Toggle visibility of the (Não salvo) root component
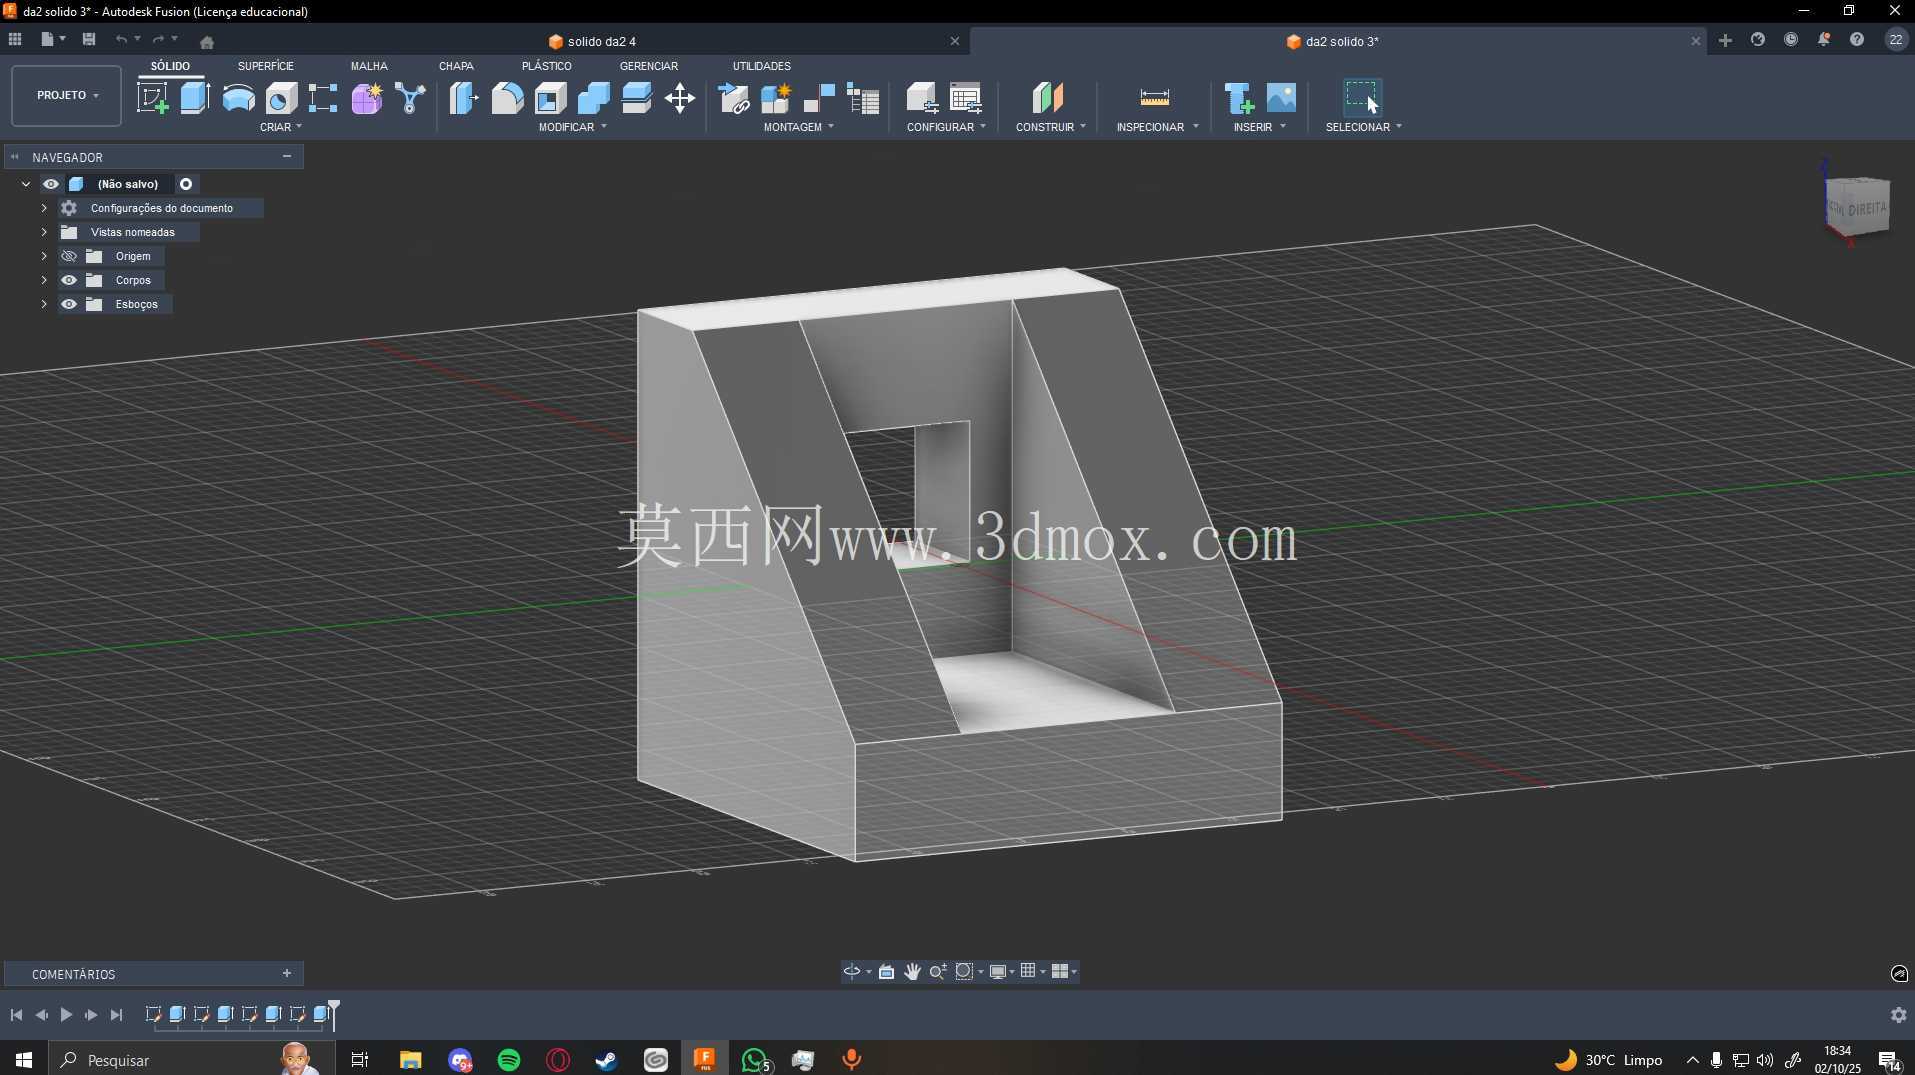Screen dimensions: 1915x1075 pos(51,184)
